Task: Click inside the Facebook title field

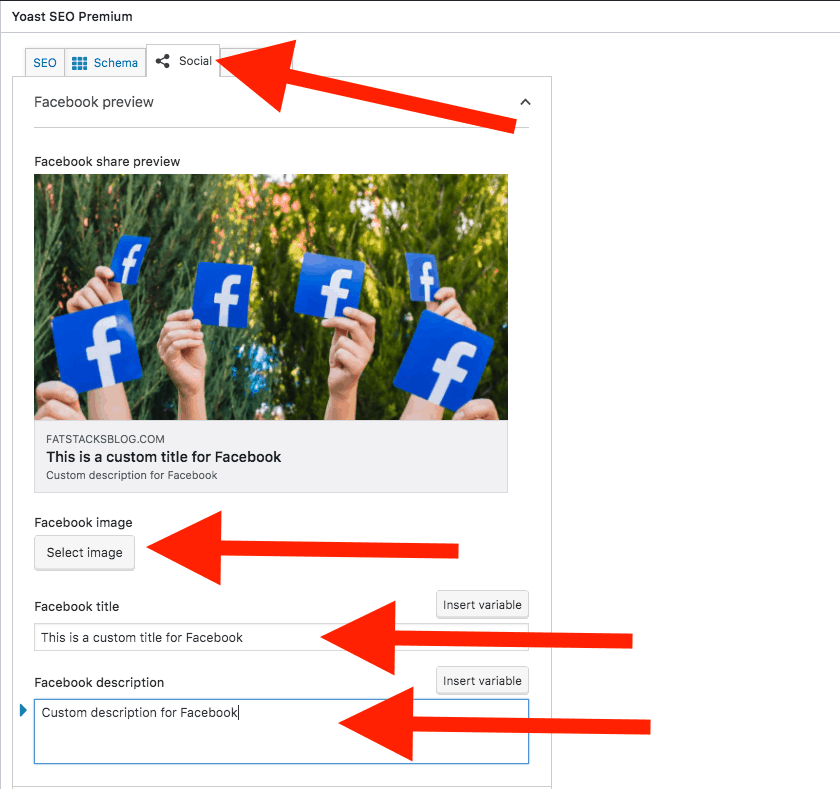Action: point(200,637)
